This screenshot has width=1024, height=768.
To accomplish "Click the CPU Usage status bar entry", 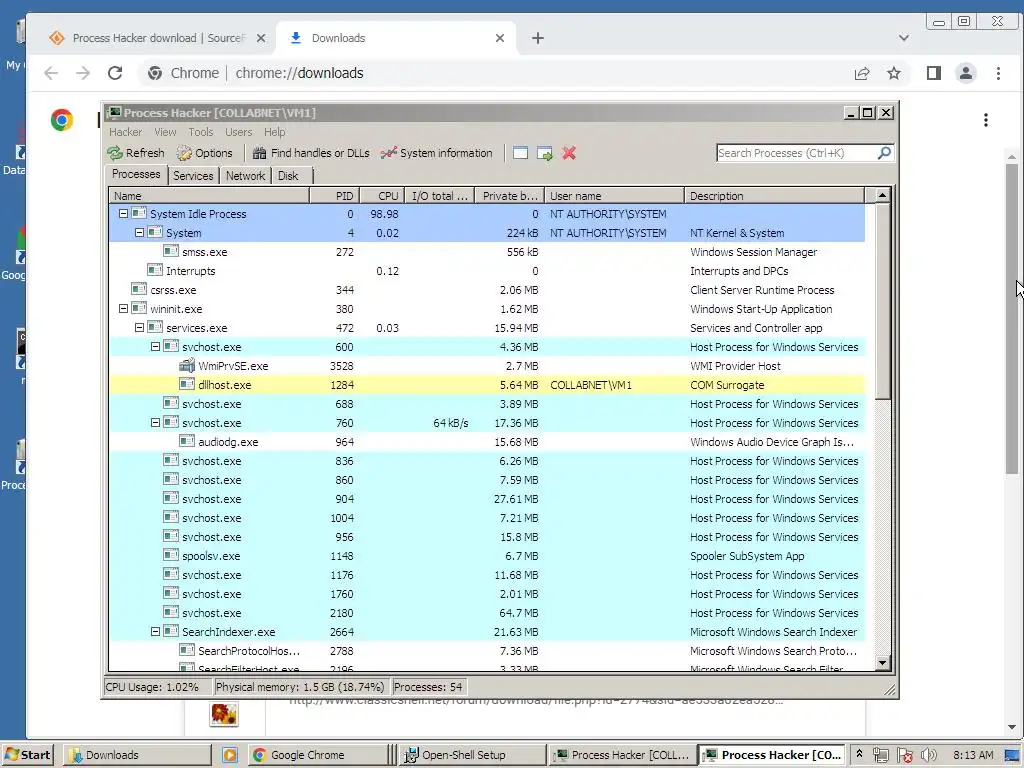I will click(x=157, y=687).
